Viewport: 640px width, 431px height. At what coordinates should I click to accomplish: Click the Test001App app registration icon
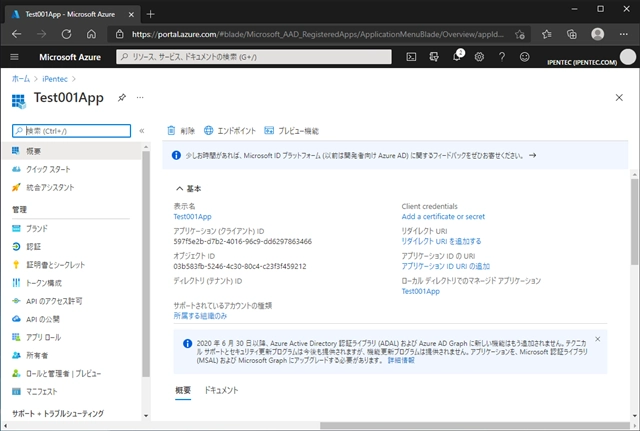(18, 101)
